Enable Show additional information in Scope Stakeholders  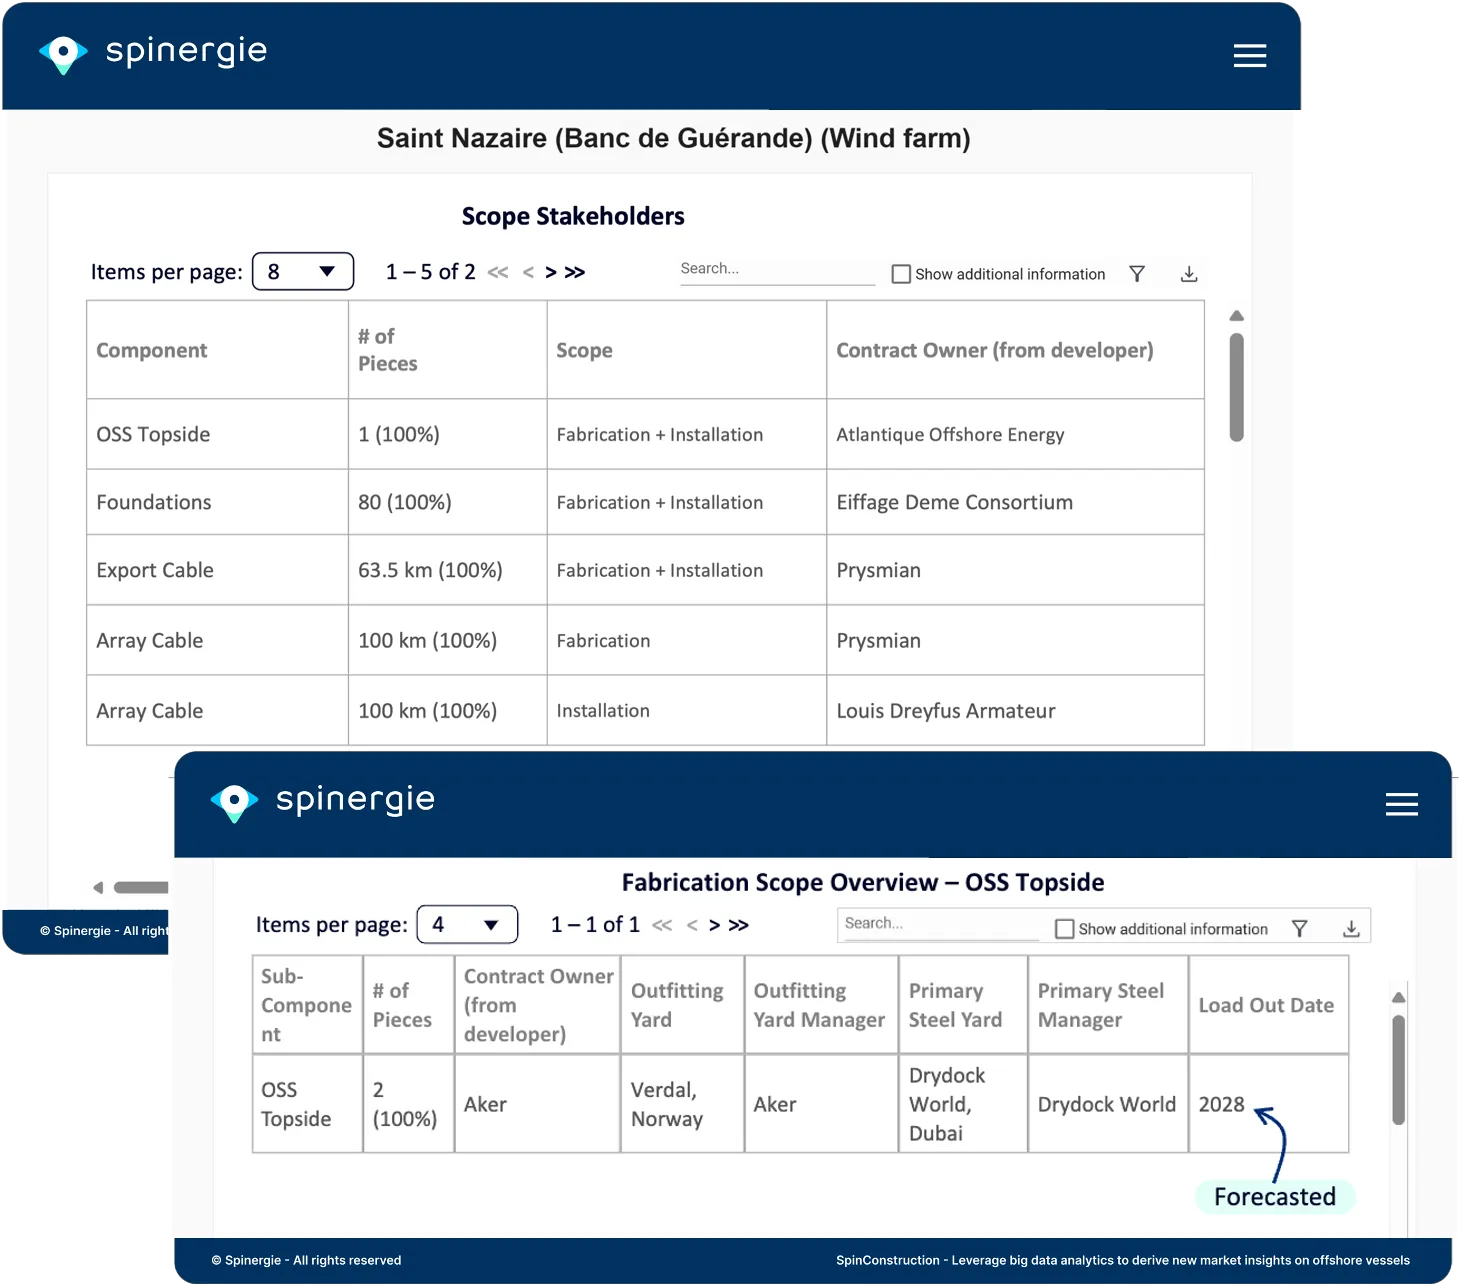point(901,274)
